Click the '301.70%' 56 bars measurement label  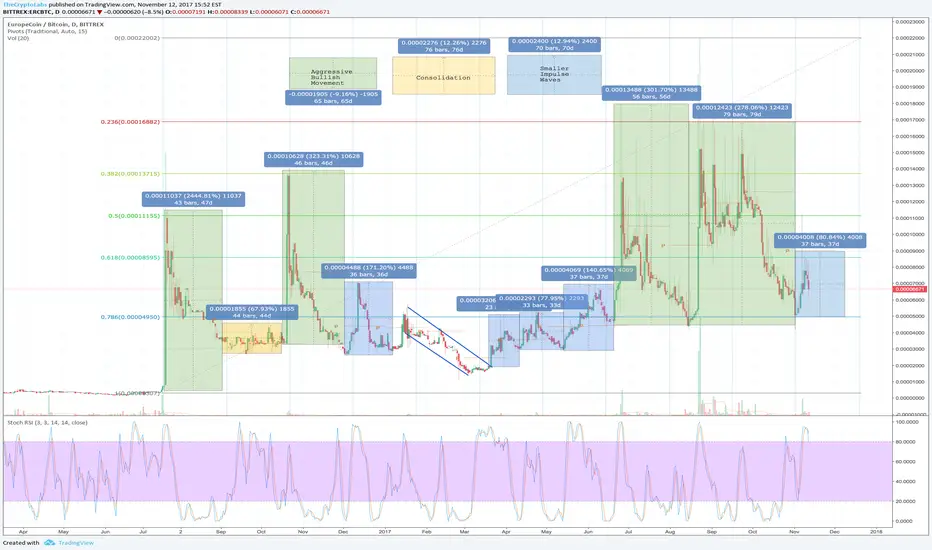click(x=651, y=93)
